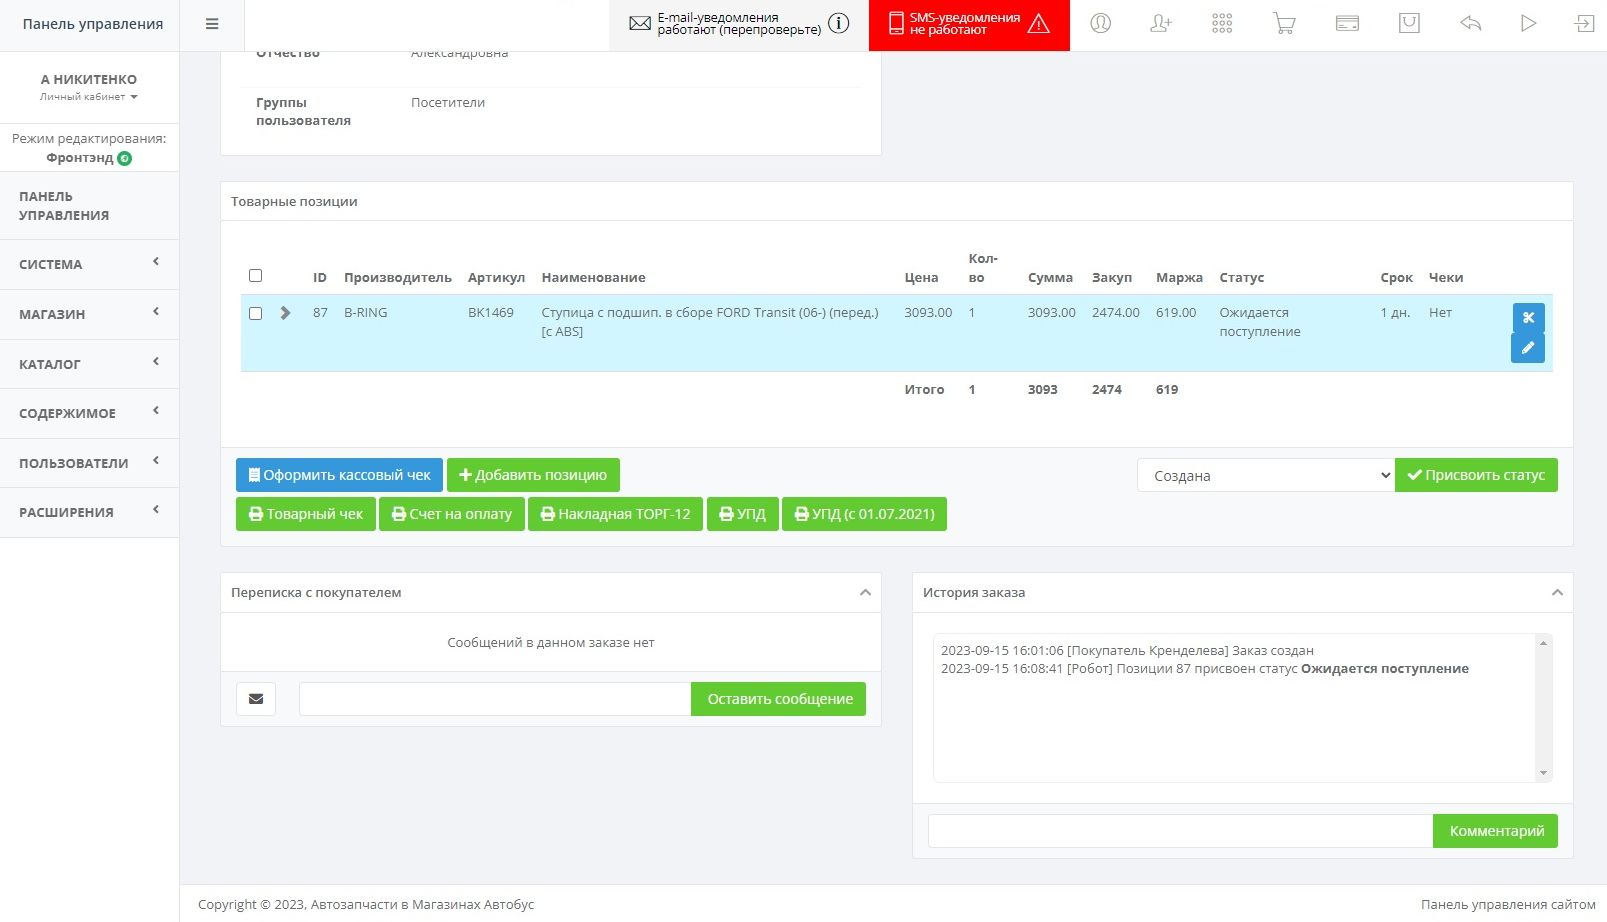Click the pencil edit icon for item 87
This screenshot has height=922, width=1607.
point(1527,348)
